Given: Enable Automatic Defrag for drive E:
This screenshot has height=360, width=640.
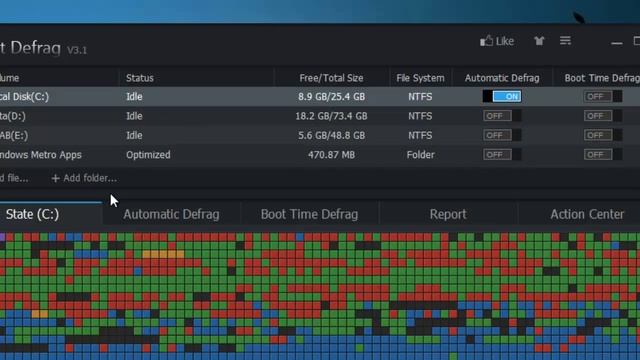Looking at the screenshot, I should tap(502, 135).
